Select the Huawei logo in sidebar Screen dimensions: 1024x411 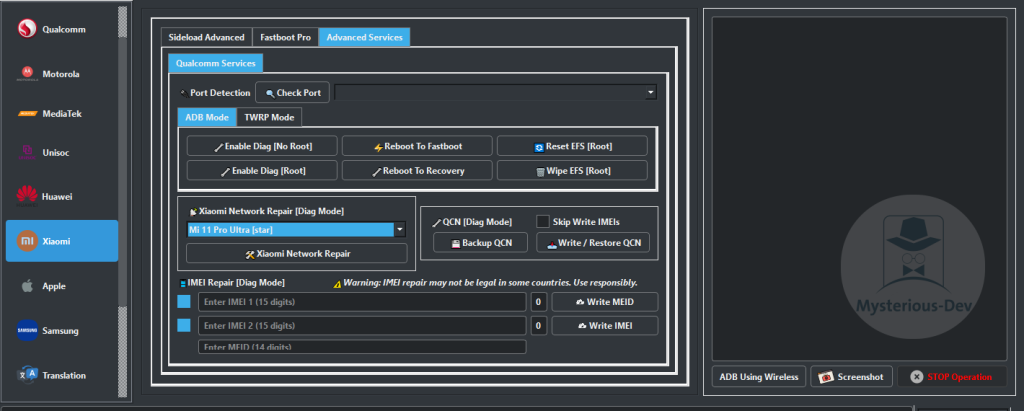tap(27, 196)
